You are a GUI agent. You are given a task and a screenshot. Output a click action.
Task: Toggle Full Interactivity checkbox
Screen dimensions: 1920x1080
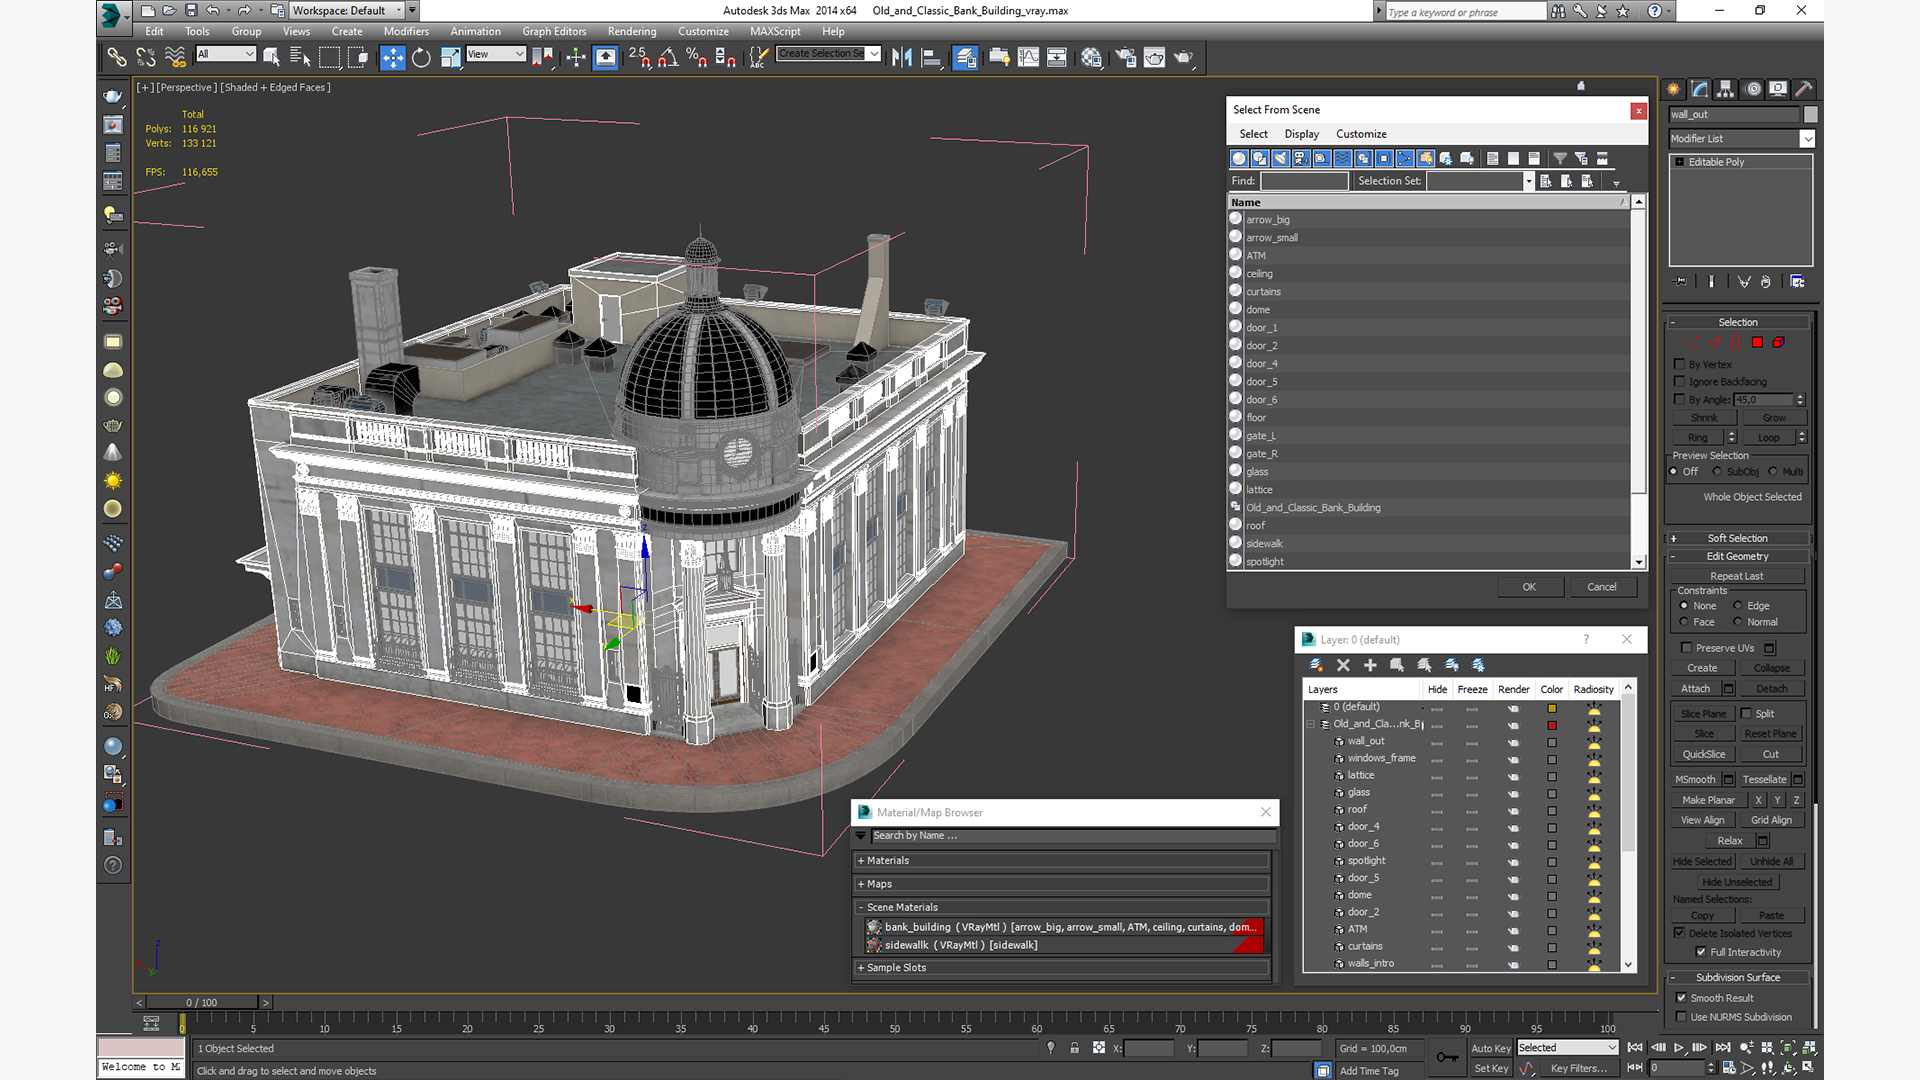point(1701,952)
